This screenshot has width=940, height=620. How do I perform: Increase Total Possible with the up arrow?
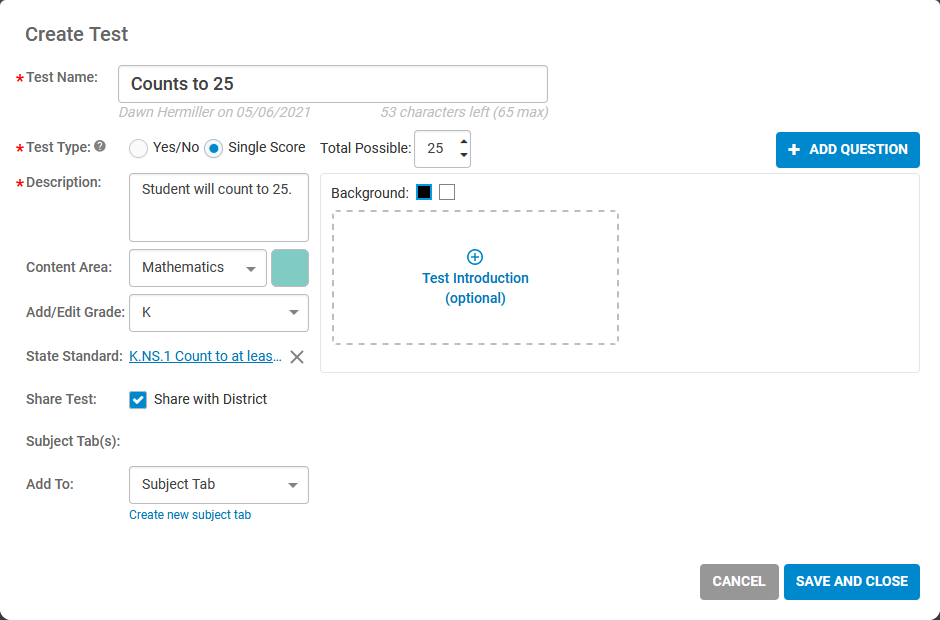(x=463, y=142)
